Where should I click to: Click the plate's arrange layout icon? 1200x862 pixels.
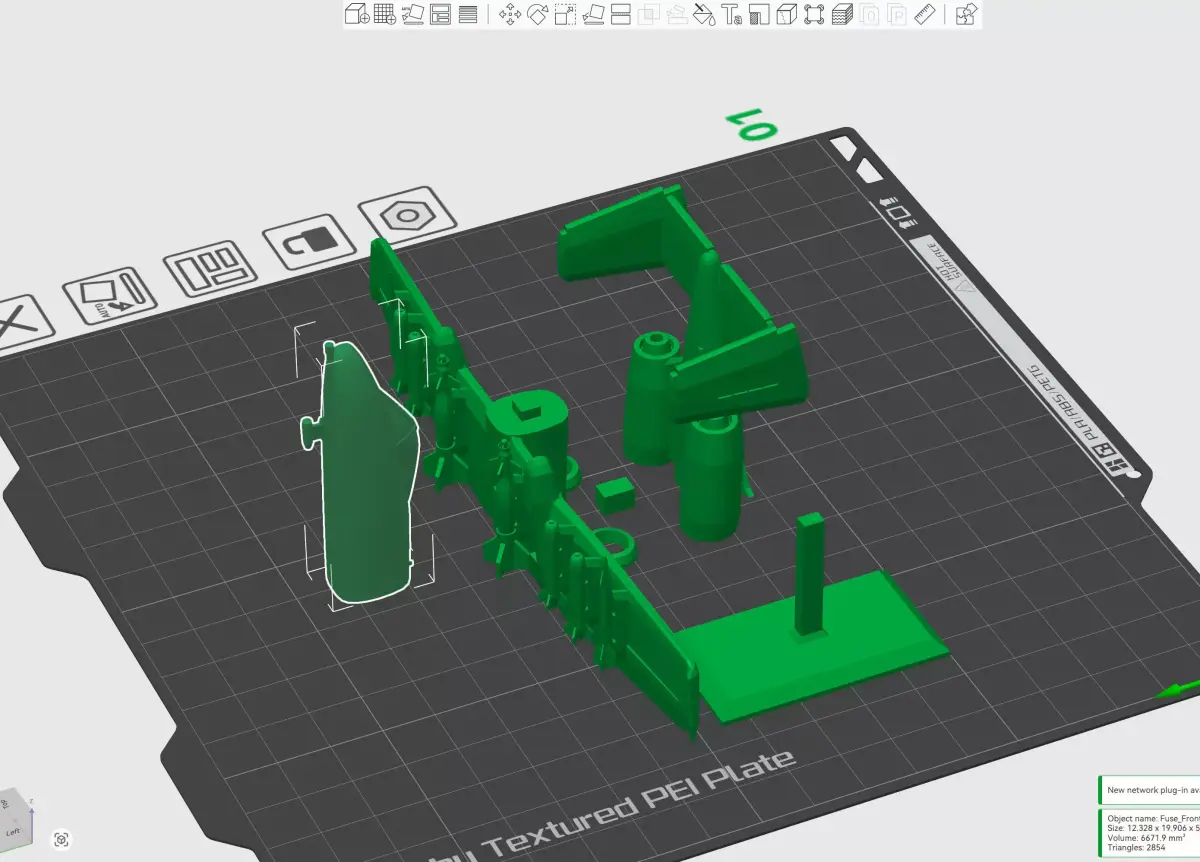211,269
